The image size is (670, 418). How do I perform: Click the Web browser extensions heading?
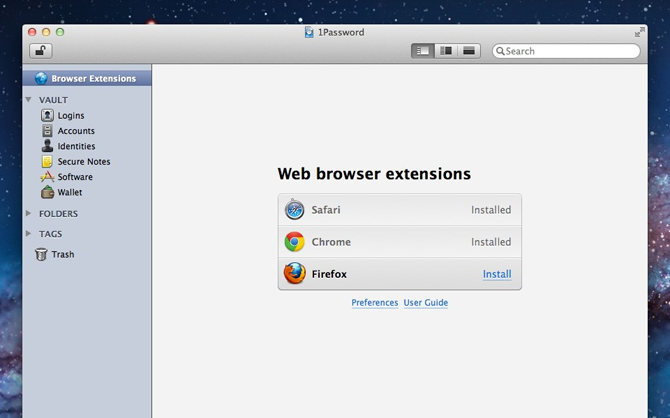coord(374,174)
